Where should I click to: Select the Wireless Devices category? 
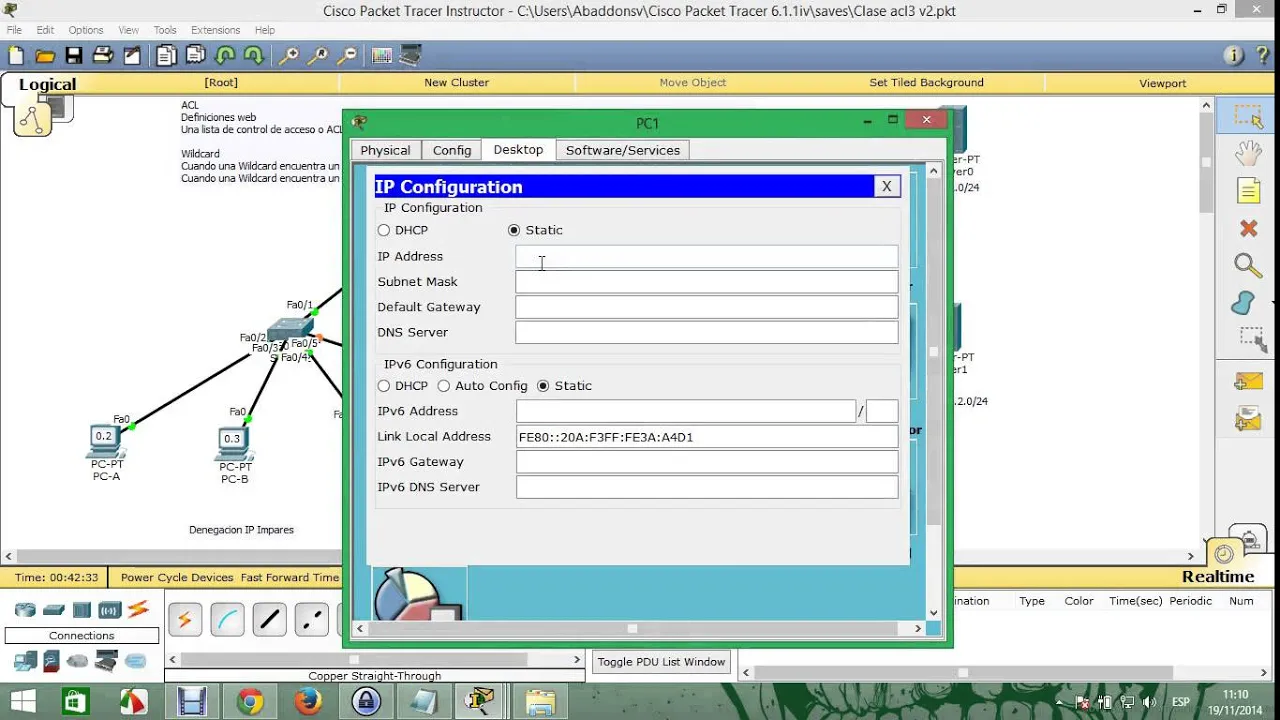[110, 610]
